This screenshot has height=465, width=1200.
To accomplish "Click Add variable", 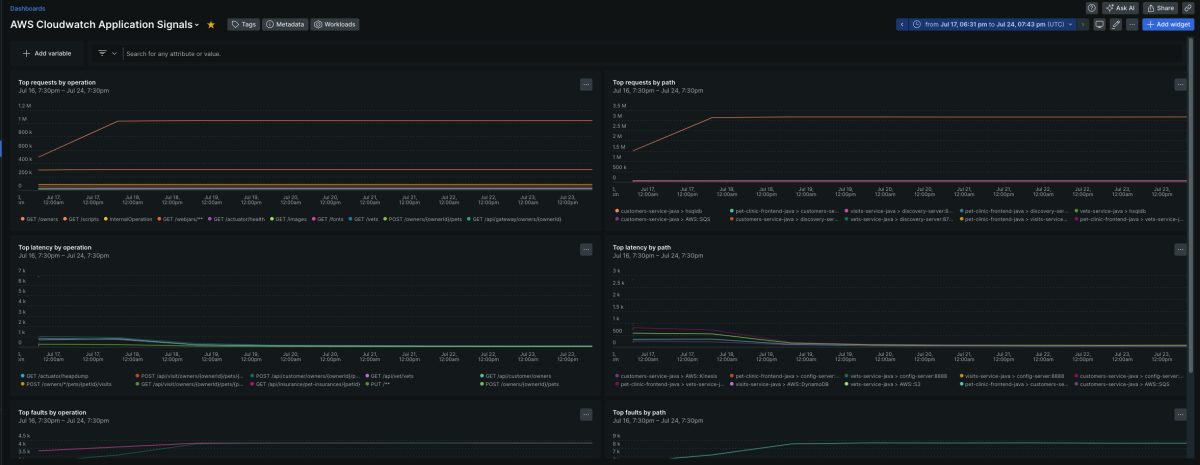I will tap(47, 53).
